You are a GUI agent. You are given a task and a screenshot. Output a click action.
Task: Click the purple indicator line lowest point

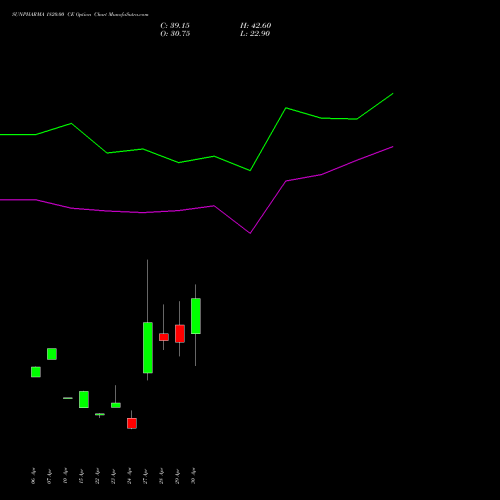tap(250, 233)
